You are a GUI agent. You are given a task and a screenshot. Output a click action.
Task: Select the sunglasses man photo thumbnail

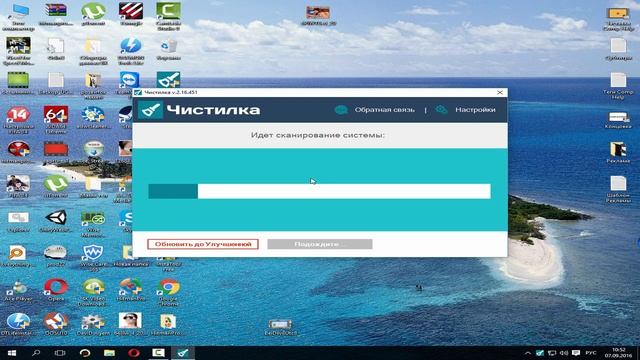click(131, 324)
